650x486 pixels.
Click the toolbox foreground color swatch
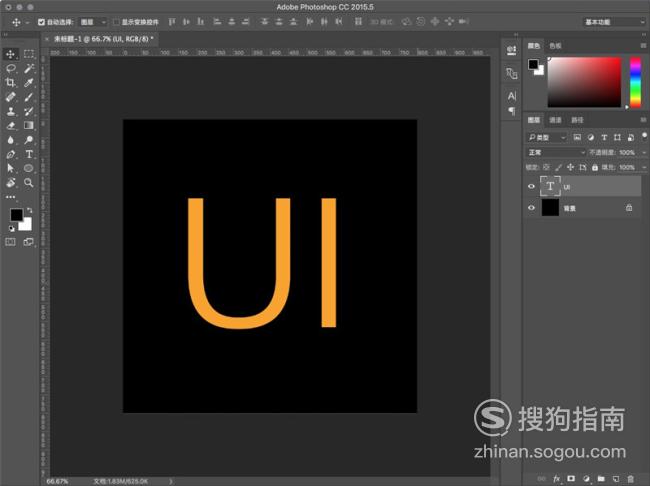[x=16, y=214]
